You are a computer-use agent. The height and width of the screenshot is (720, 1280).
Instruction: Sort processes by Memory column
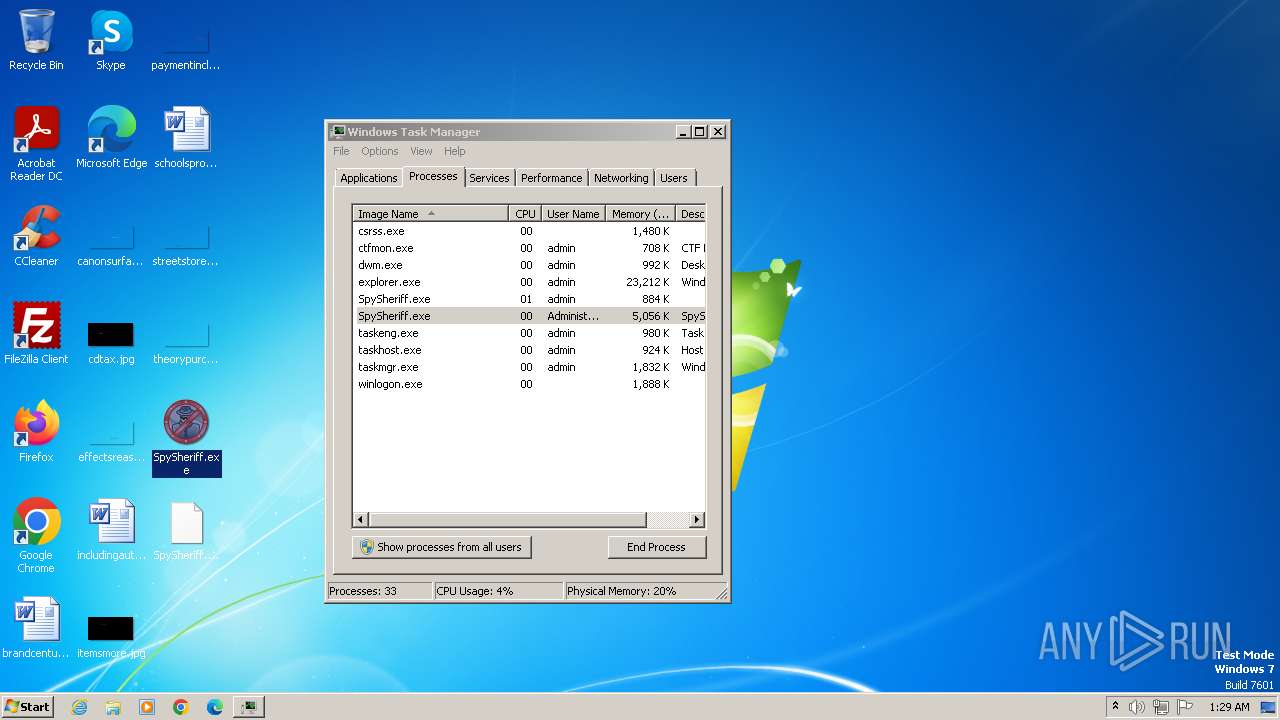[640, 214]
